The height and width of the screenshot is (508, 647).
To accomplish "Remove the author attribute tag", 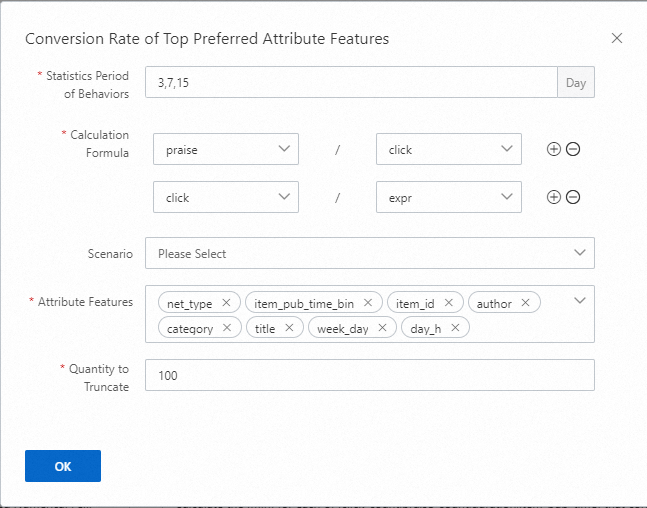I will pyautogui.click(x=525, y=303).
